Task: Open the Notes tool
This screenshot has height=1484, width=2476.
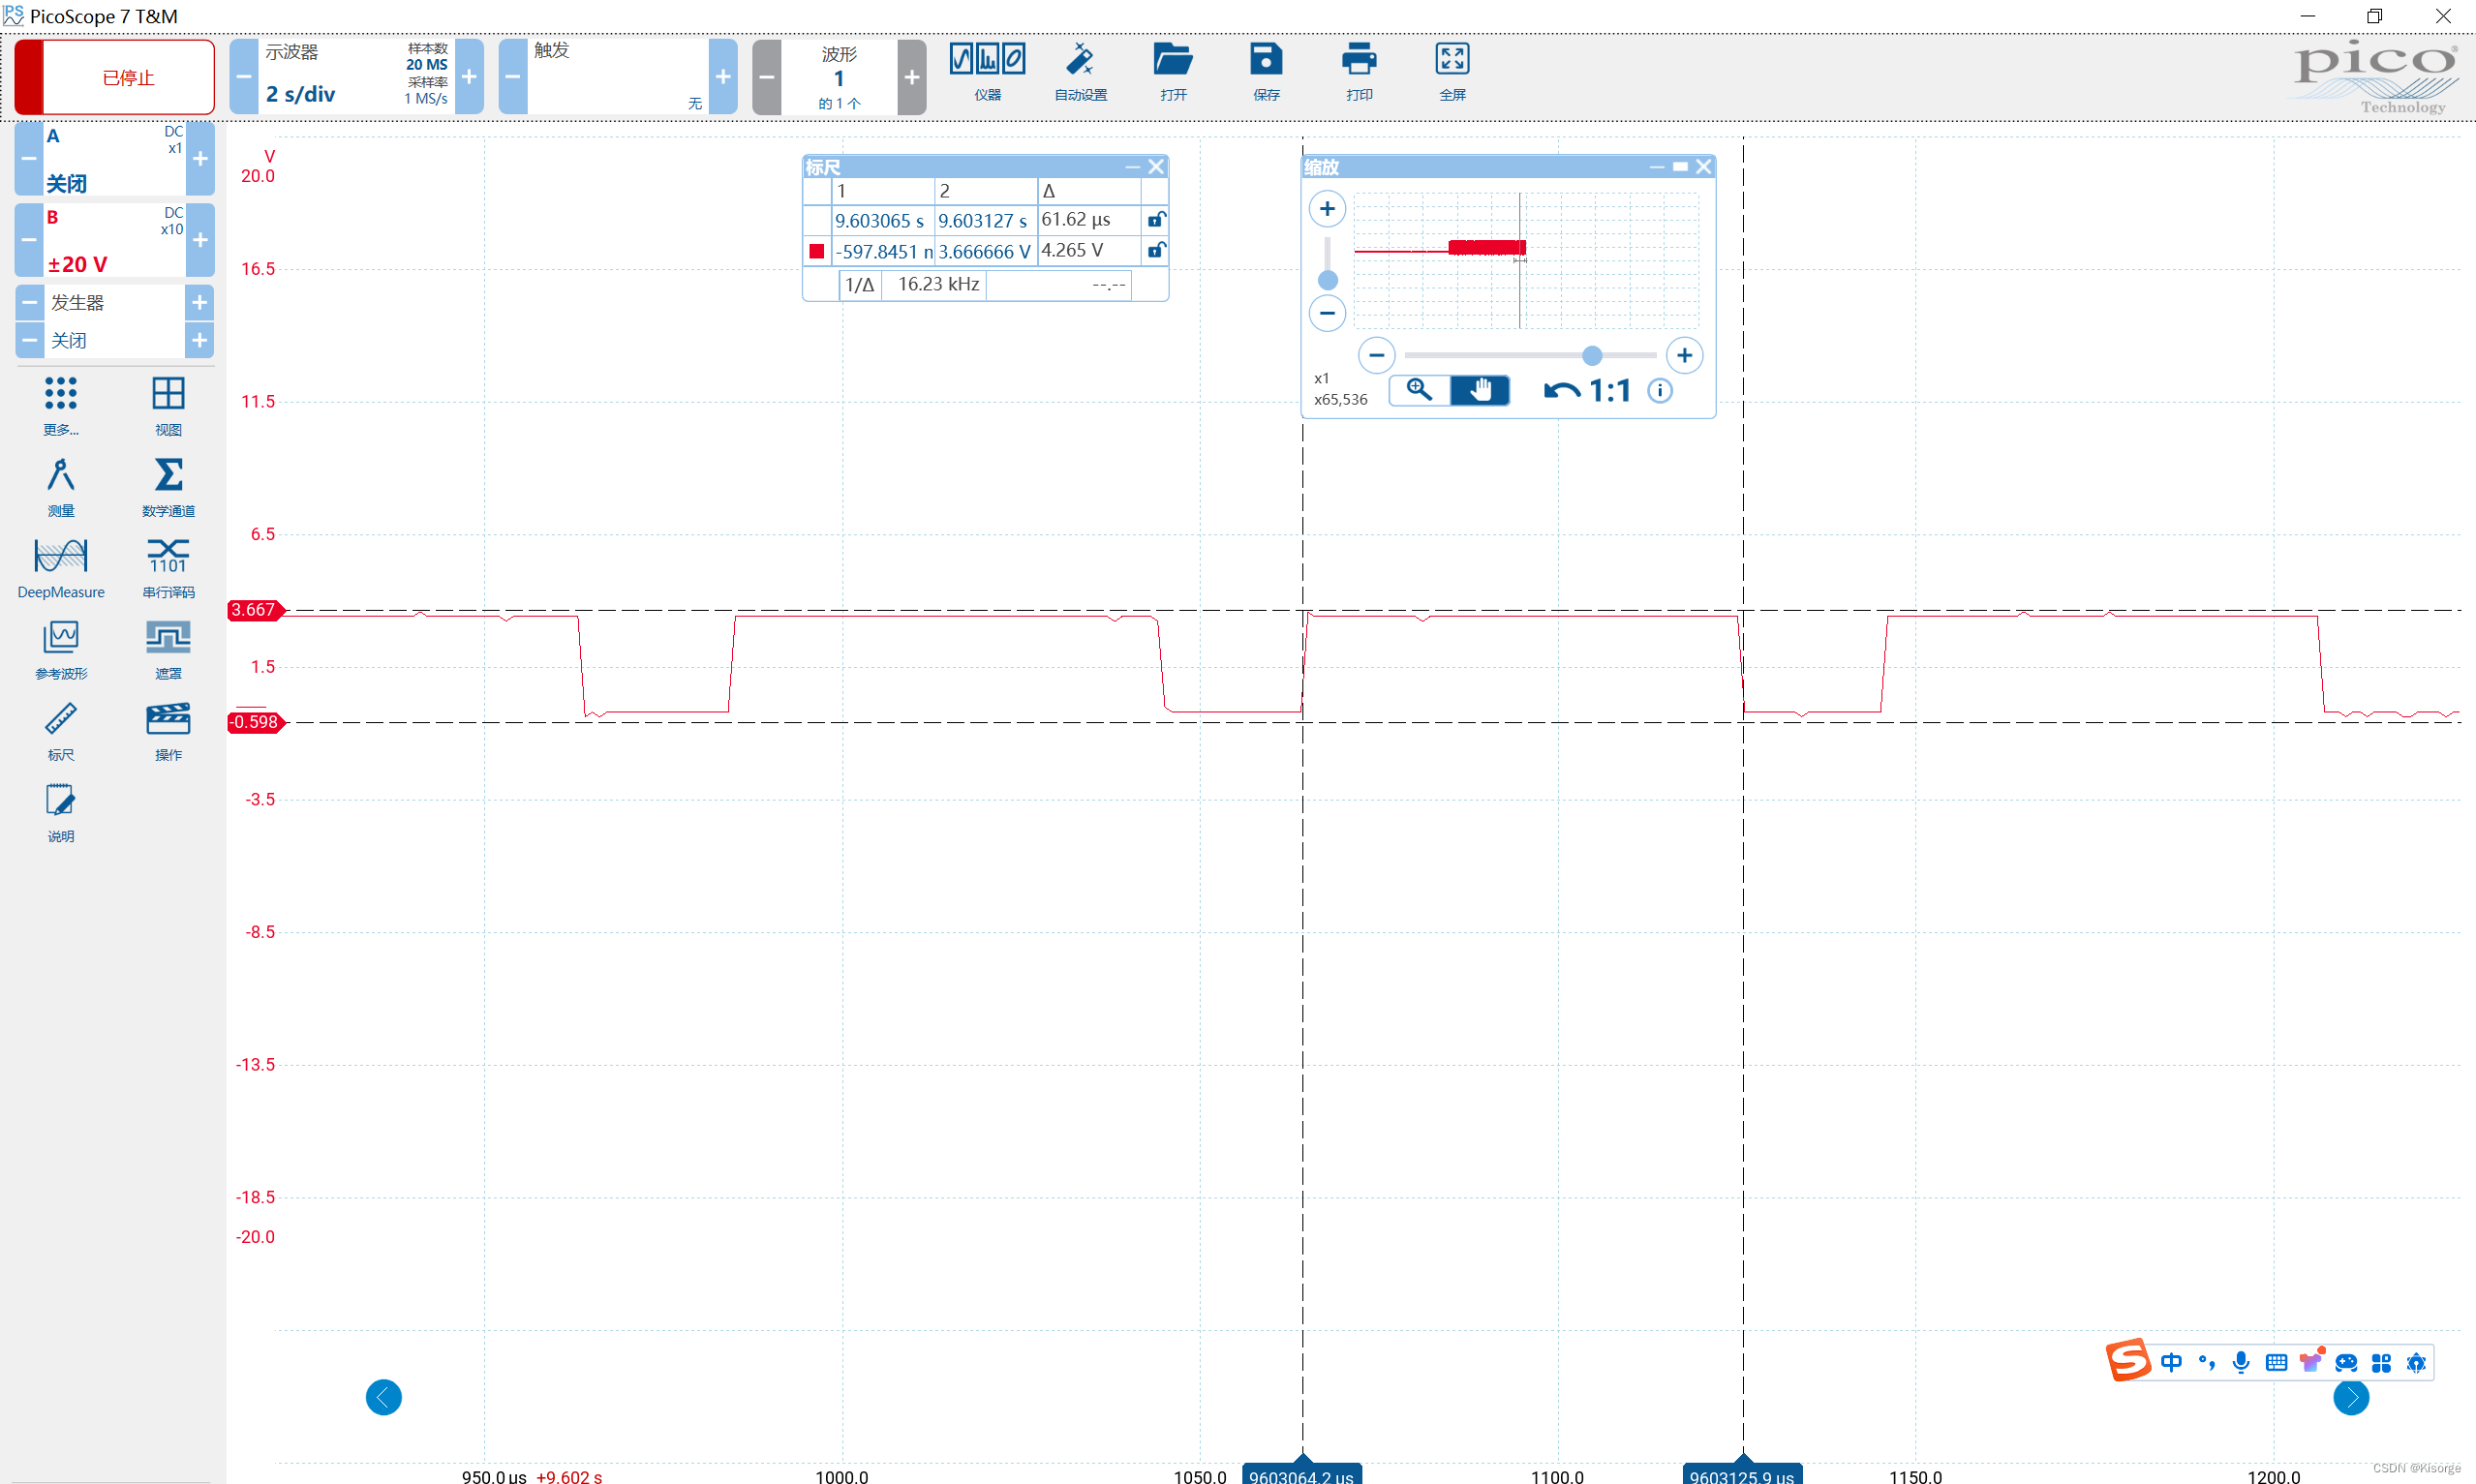Action: click(x=61, y=812)
